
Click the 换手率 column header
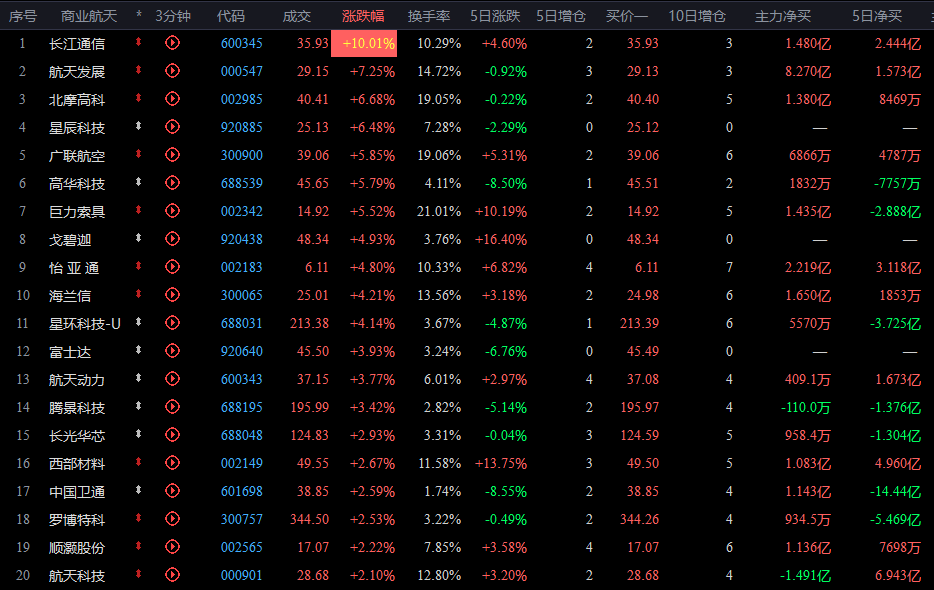[x=429, y=16]
